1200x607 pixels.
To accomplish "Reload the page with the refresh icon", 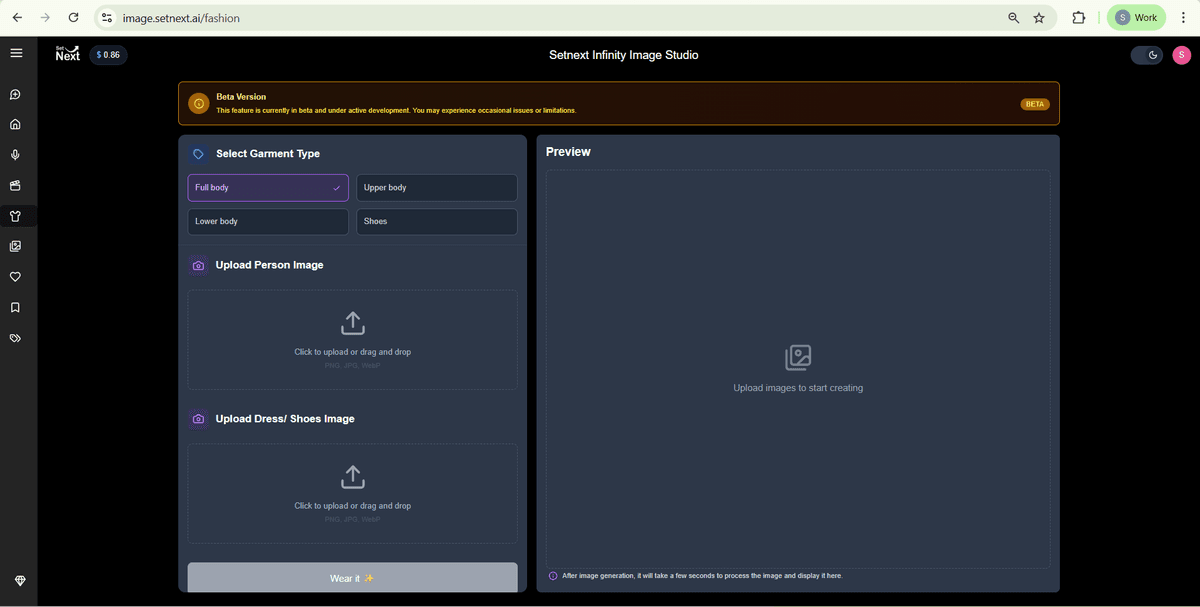I will 74,18.
